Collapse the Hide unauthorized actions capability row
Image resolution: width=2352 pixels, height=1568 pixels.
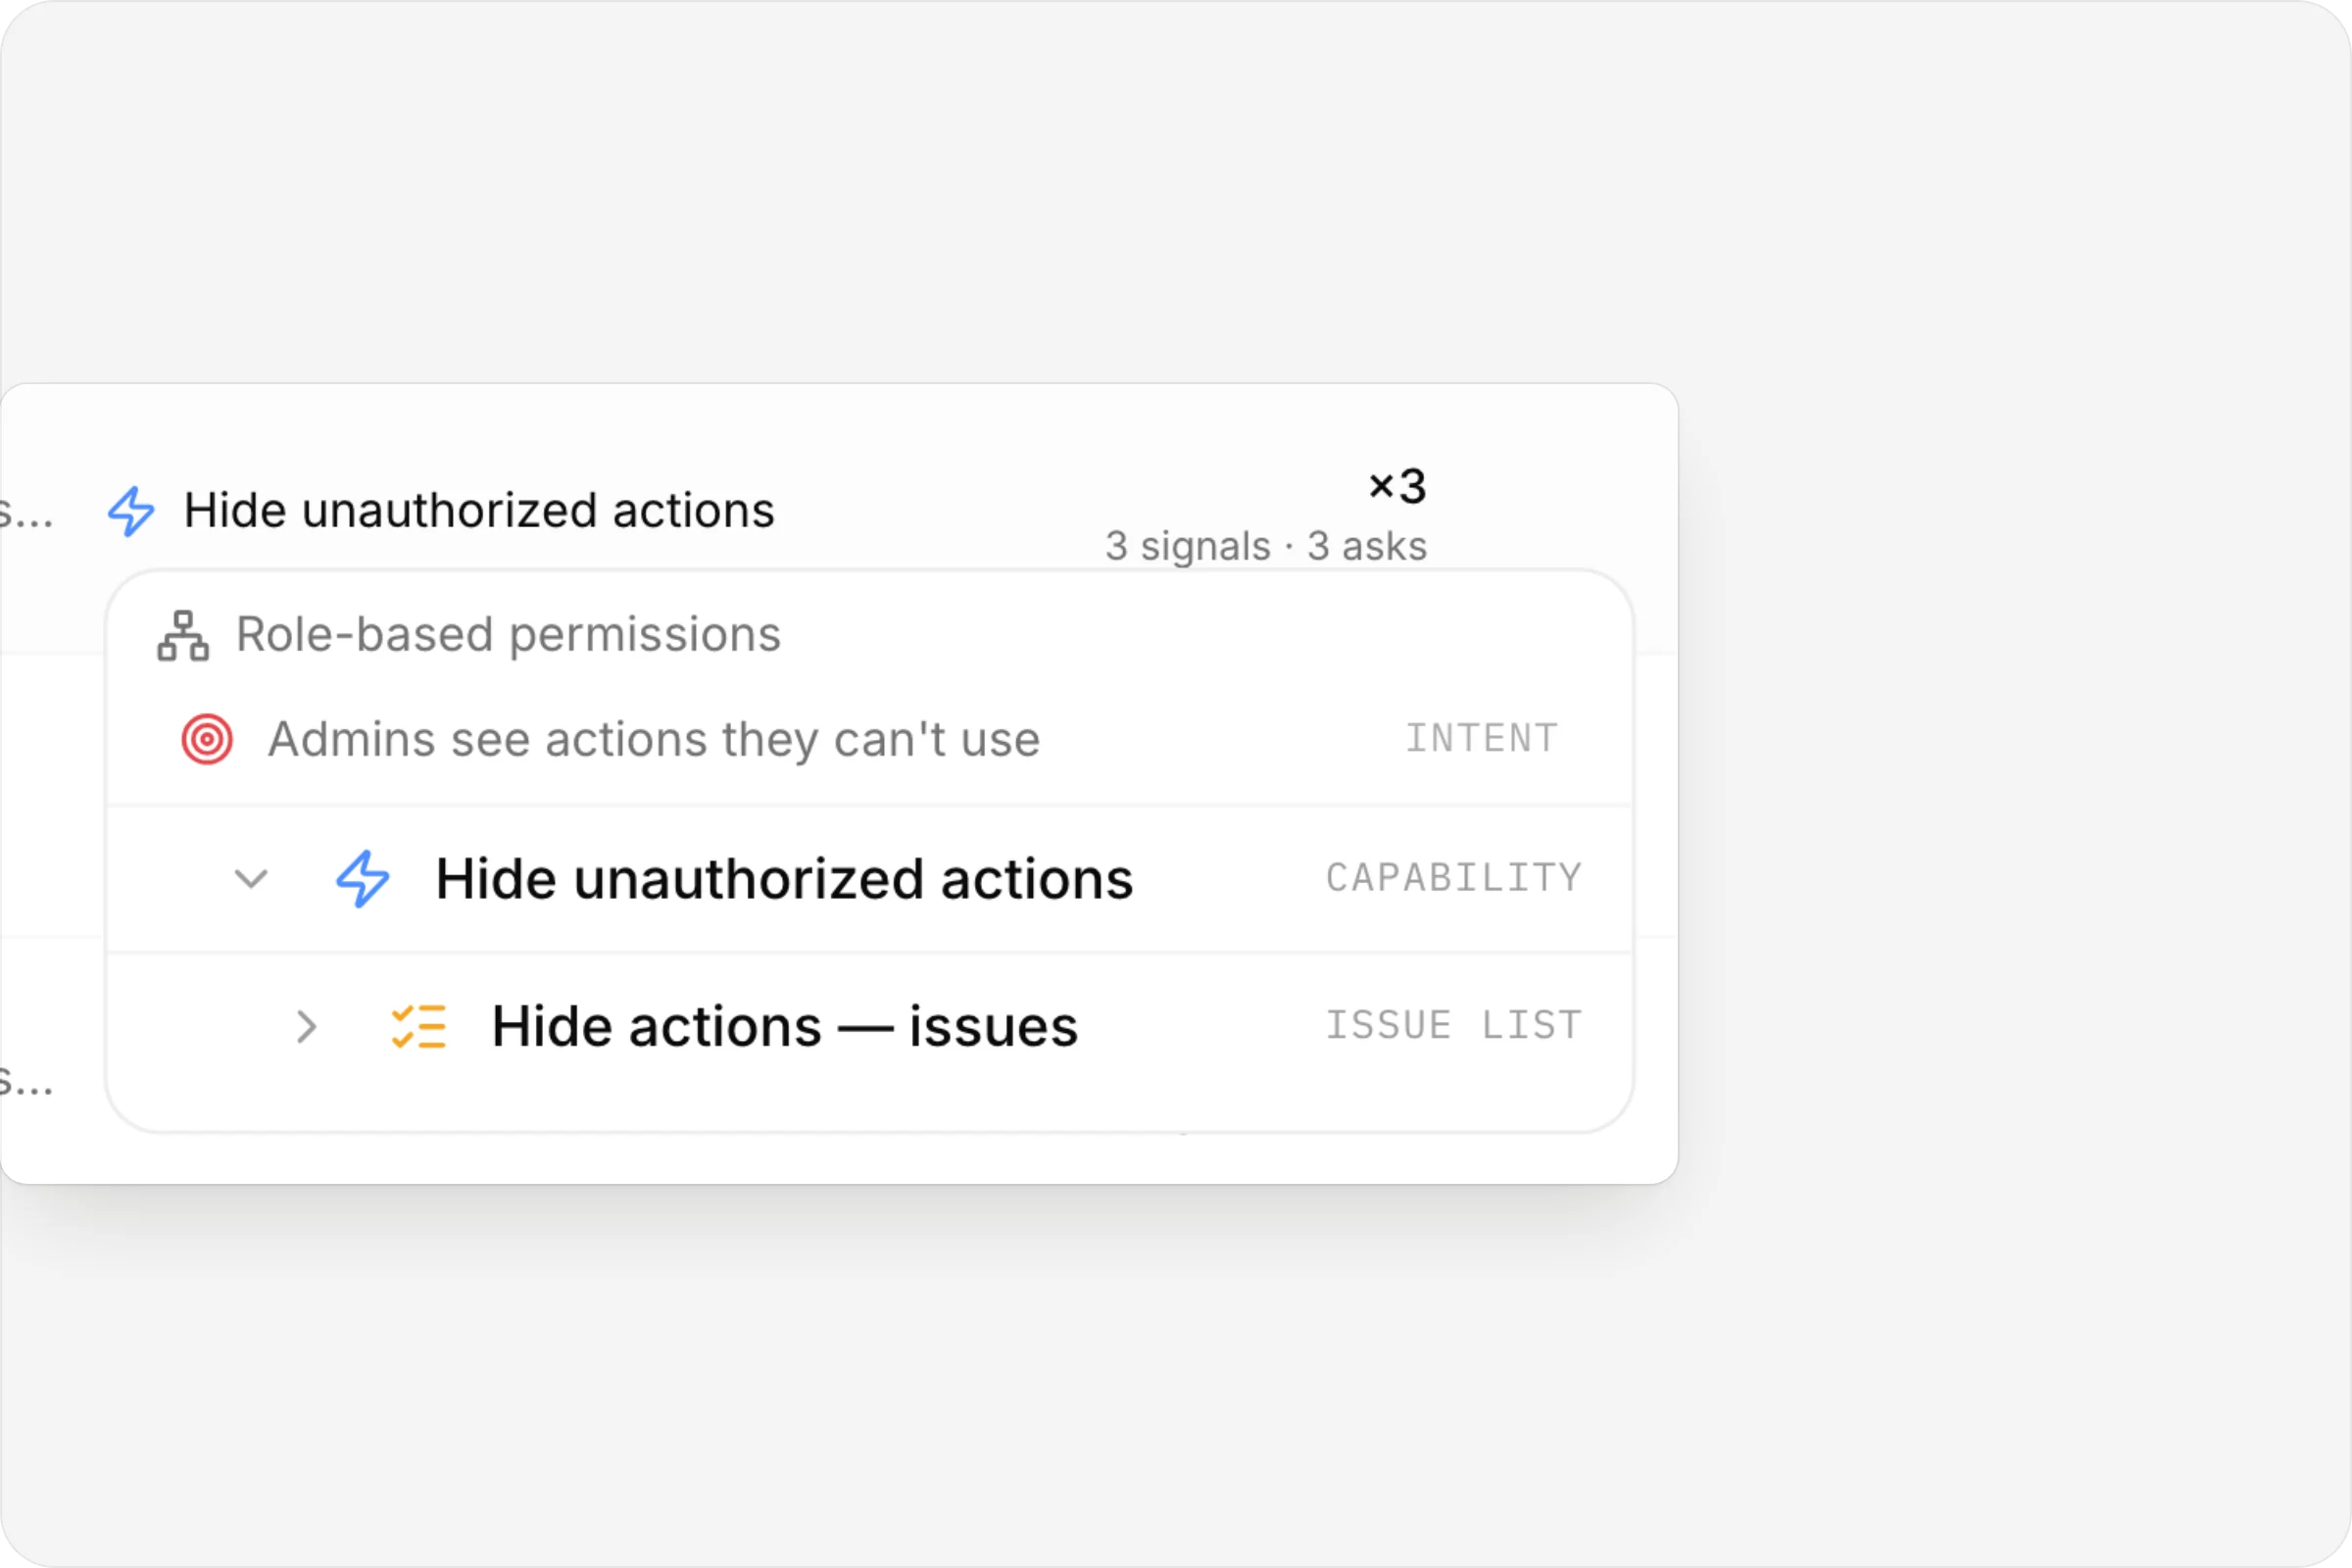click(251, 879)
